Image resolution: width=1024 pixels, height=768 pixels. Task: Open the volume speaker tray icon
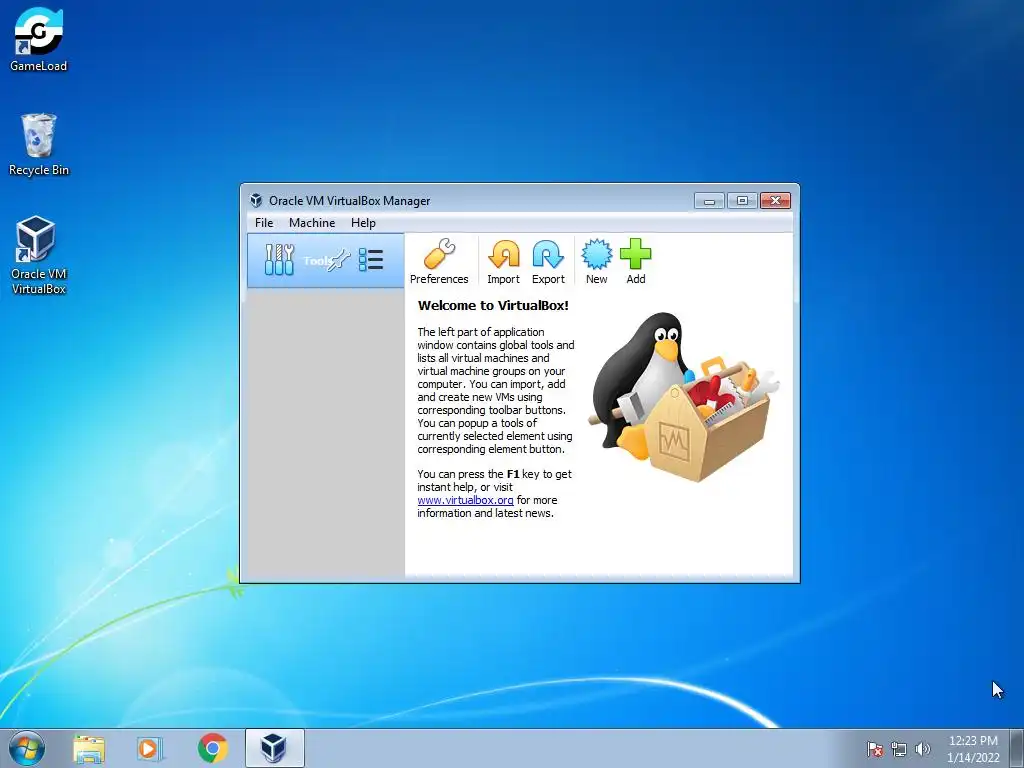(922, 749)
